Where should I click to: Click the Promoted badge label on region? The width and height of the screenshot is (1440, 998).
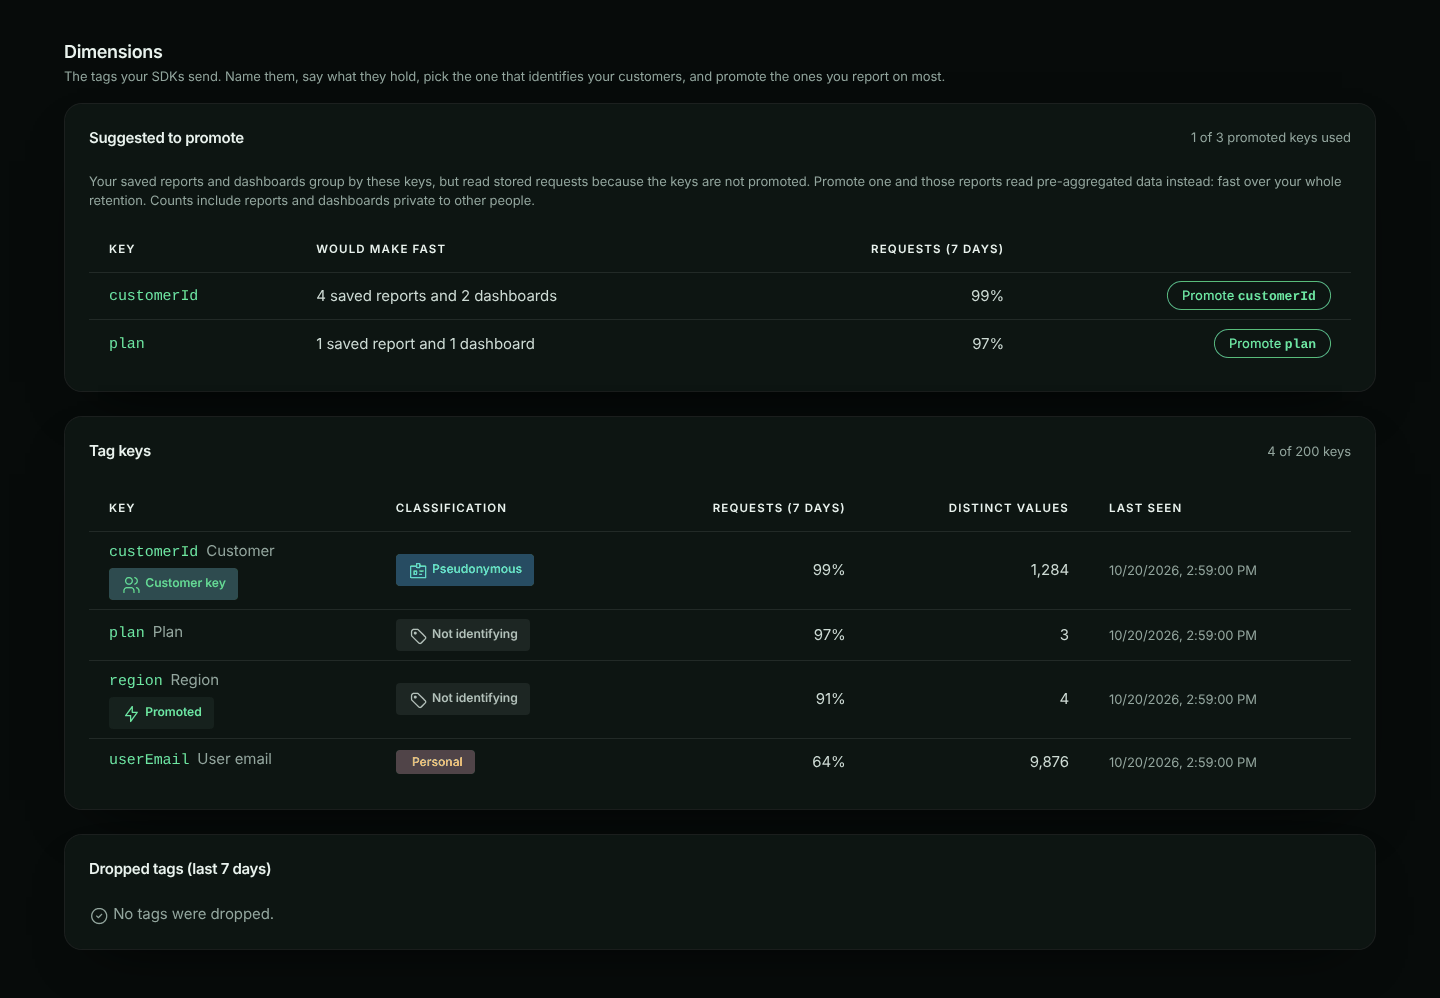click(173, 712)
